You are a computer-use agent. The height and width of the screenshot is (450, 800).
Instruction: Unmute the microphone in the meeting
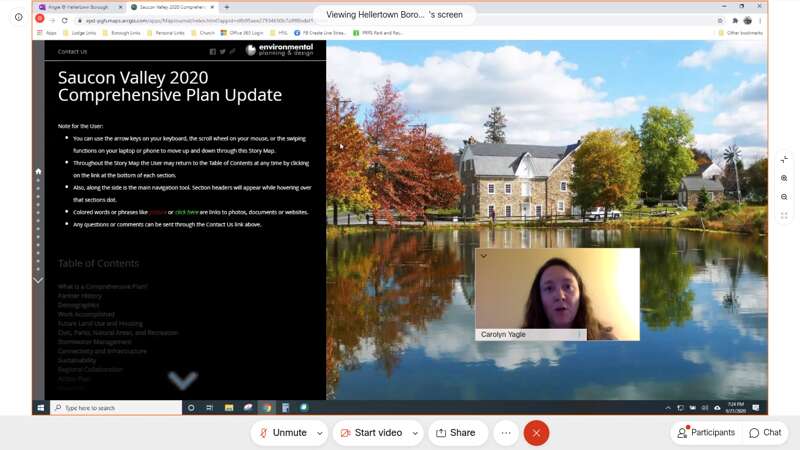[x=284, y=433]
